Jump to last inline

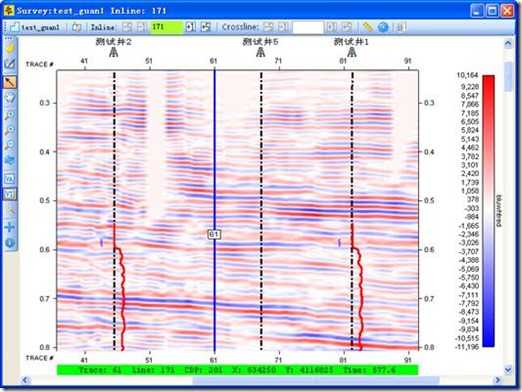point(206,27)
